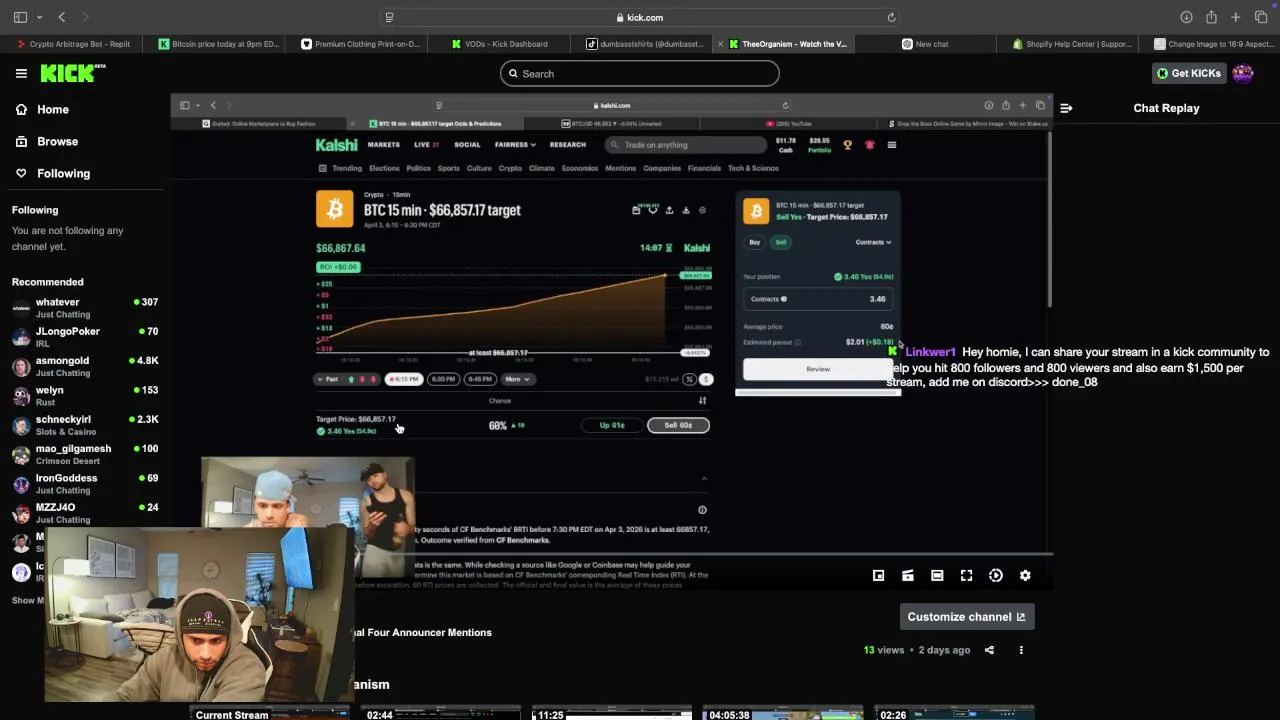Close the TheeOrganism tab
Screen dimensions: 1280x720
[x=720, y=44]
